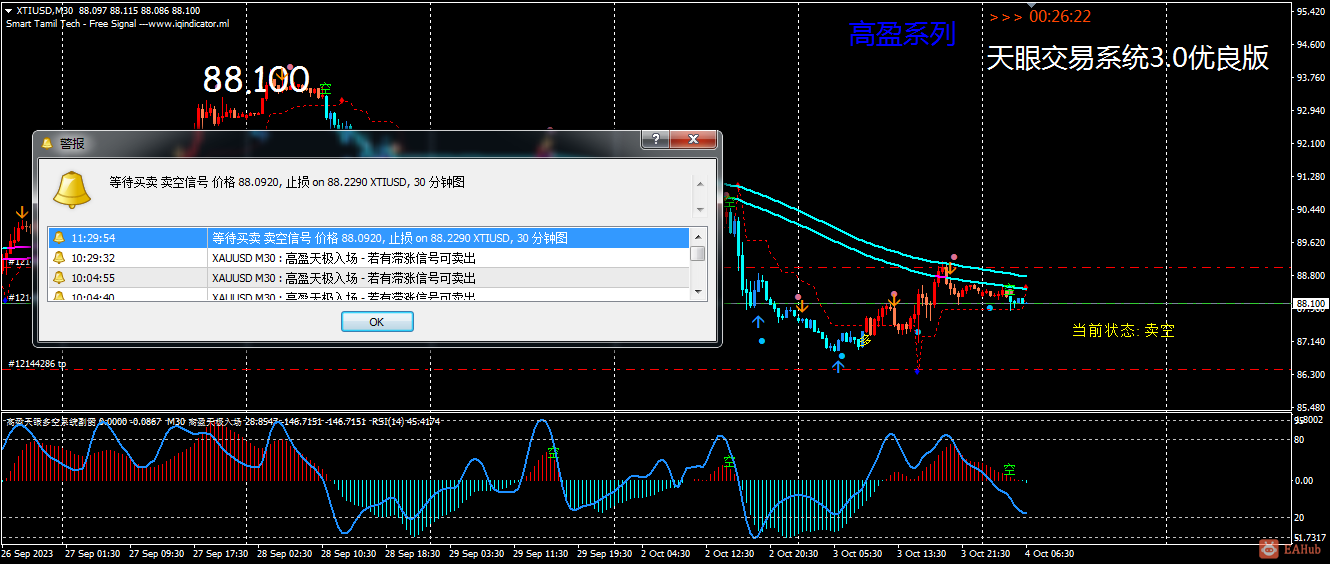Click the up arrow of the alert list scrollbar

(x=698, y=235)
